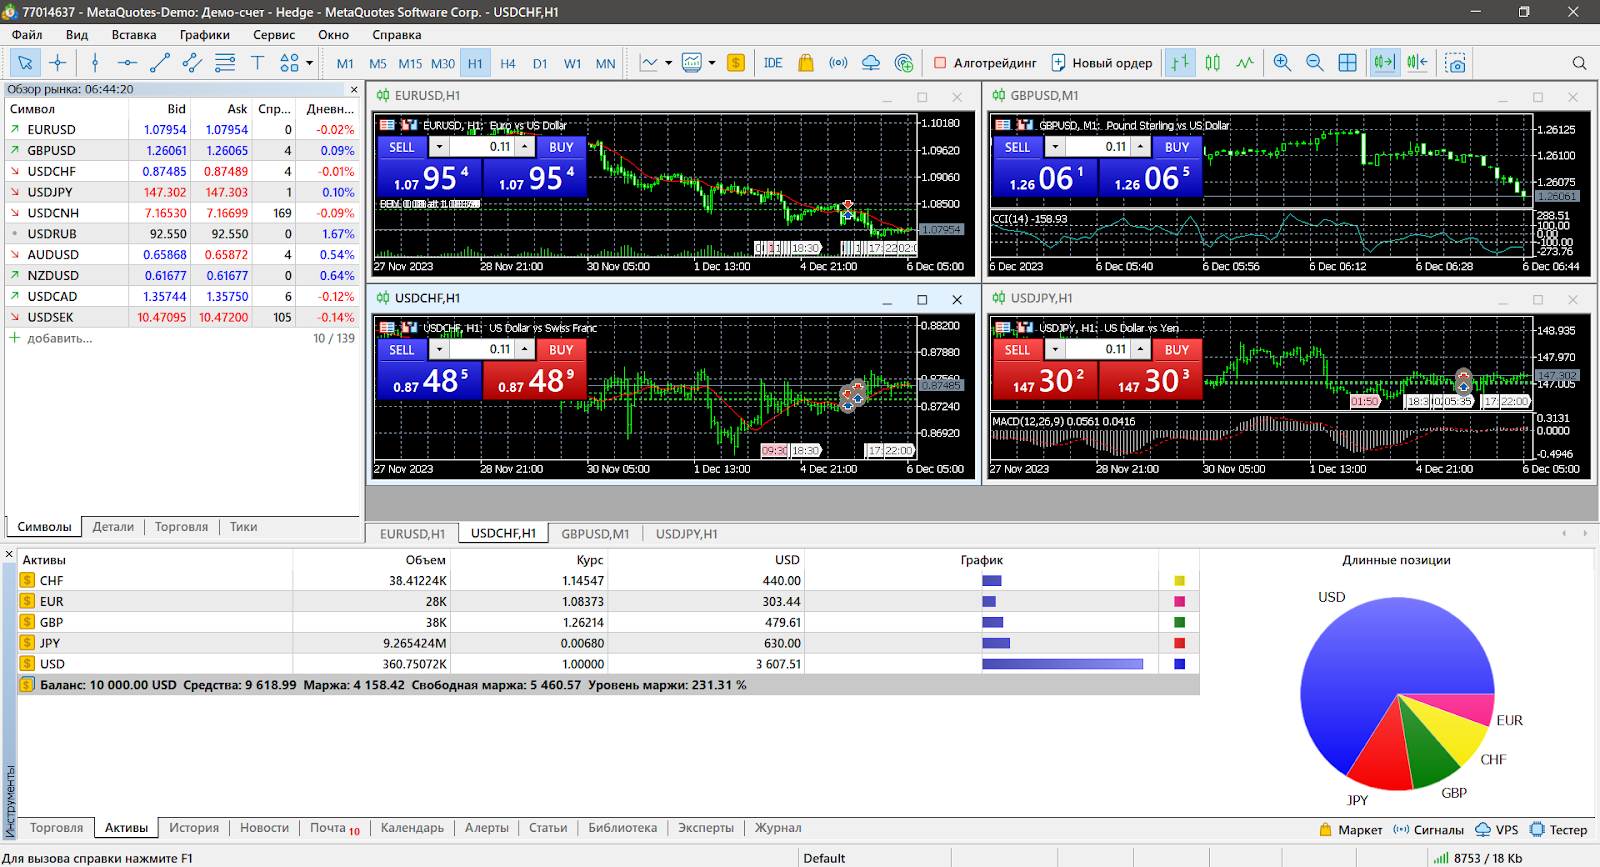The height and width of the screenshot is (867, 1600).
Task: Select the trendline drawing tool
Action: (159, 63)
